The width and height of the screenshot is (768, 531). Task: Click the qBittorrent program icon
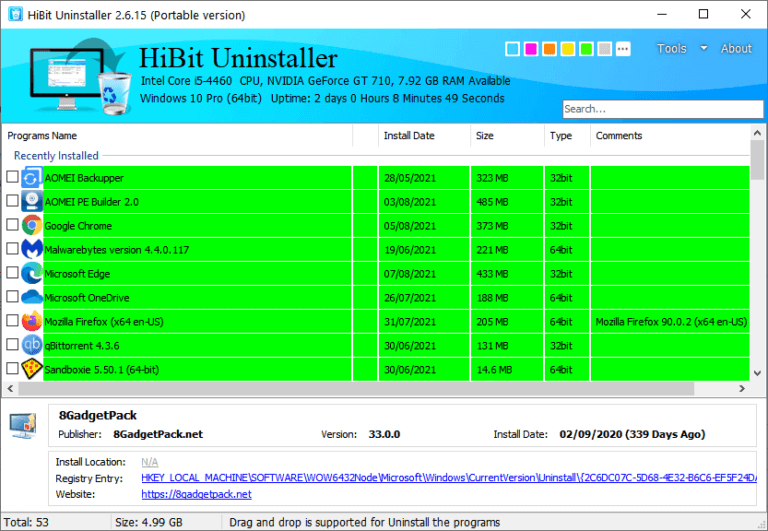32,346
